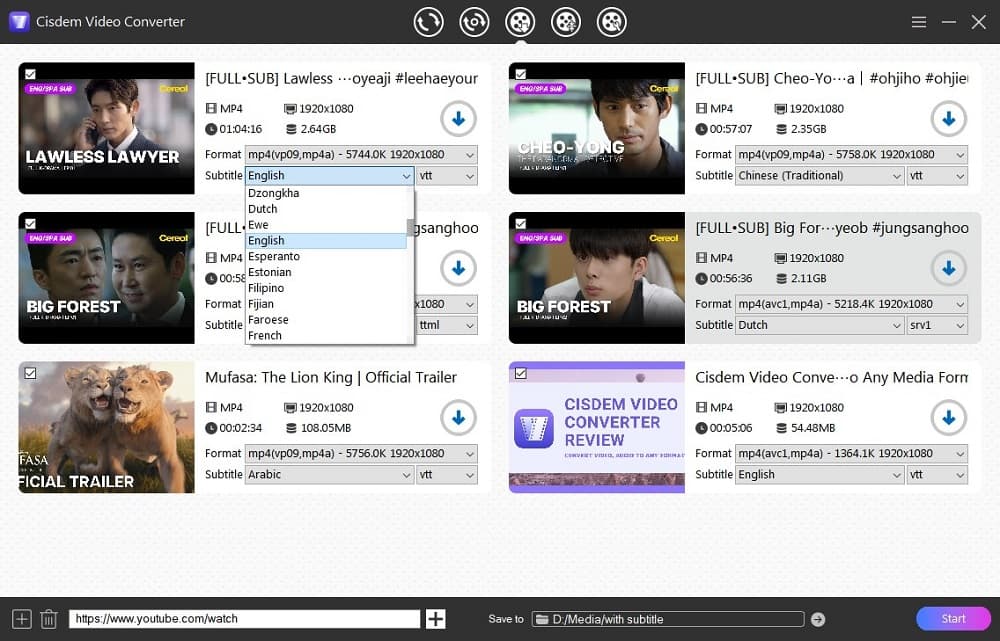Open the output folder arrow icon
1000x641 pixels.
point(818,619)
